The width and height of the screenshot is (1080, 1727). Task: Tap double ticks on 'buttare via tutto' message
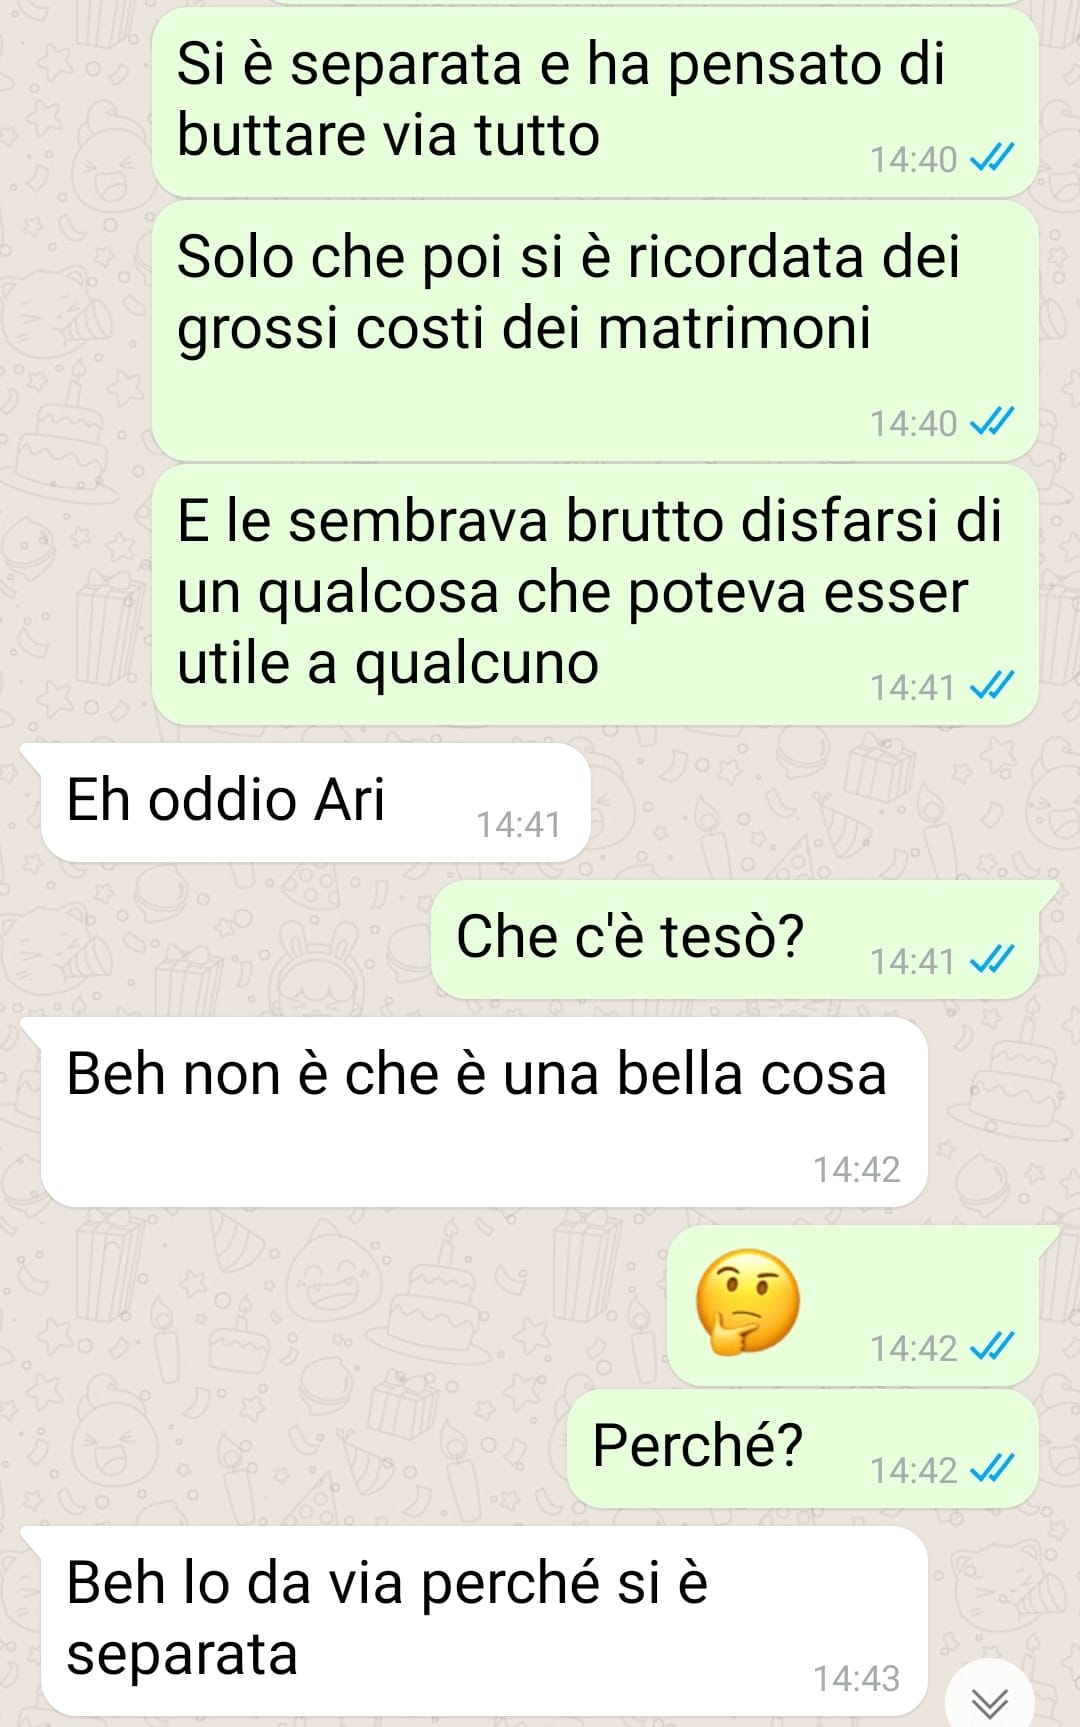pyautogui.click(x=993, y=157)
